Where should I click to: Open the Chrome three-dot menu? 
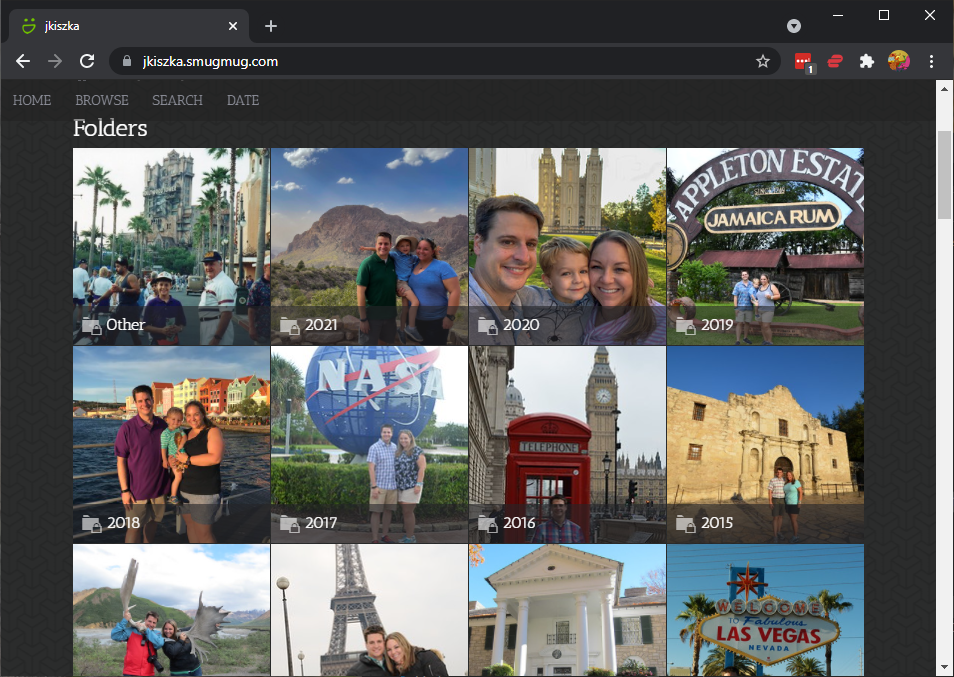[931, 61]
